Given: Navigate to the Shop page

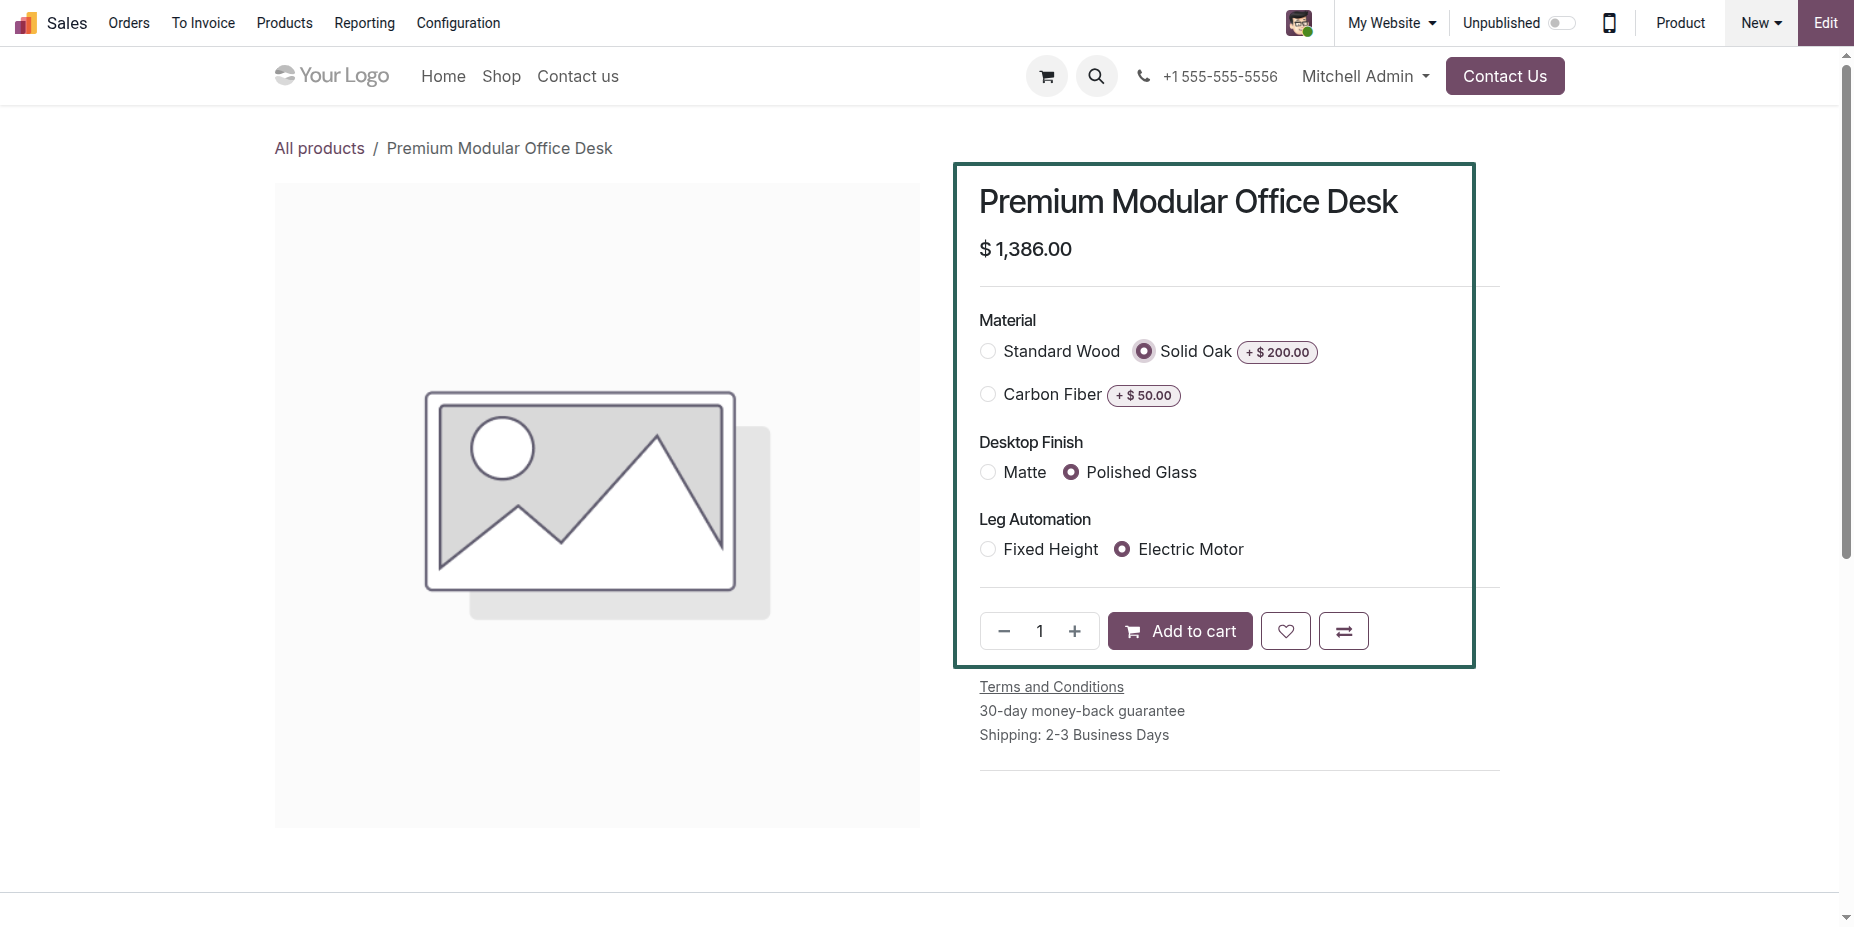Looking at the screenshot, I should pos(501,76).
